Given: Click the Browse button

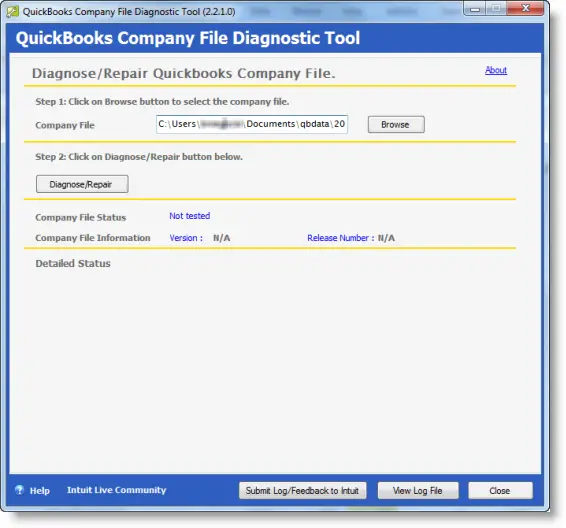Looking at the screenshot, I should (396, 125).
